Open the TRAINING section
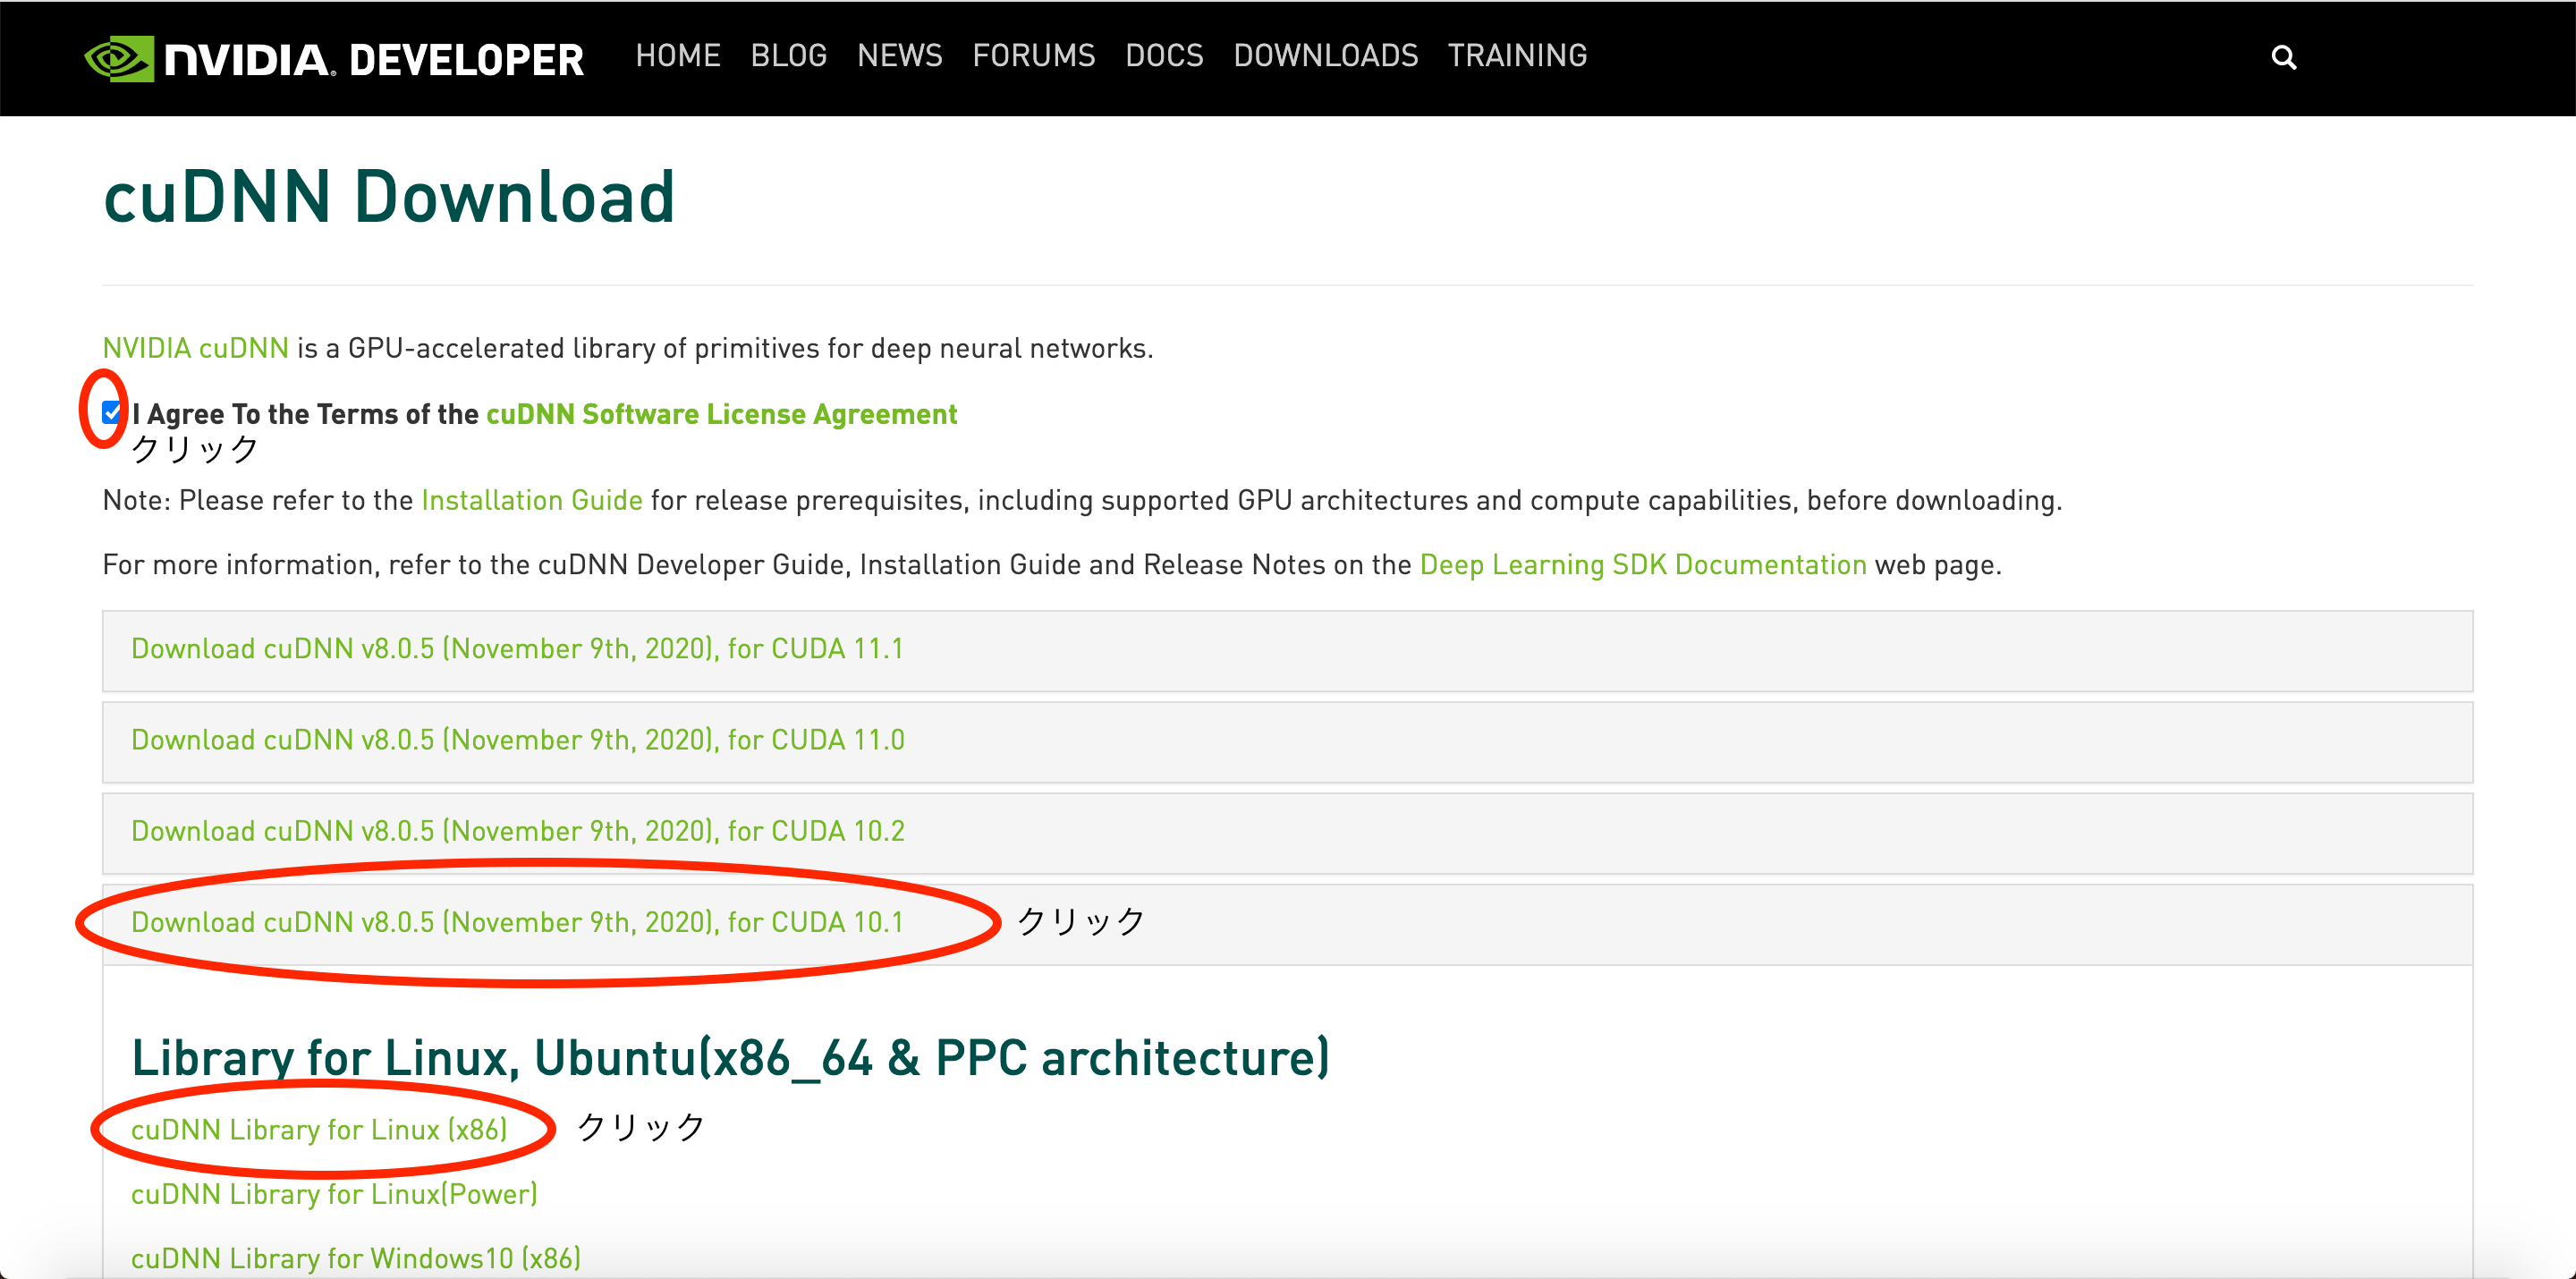Image resolution: width=2576 pixels, height=1279 pixels. click(x=1516, y=55)
